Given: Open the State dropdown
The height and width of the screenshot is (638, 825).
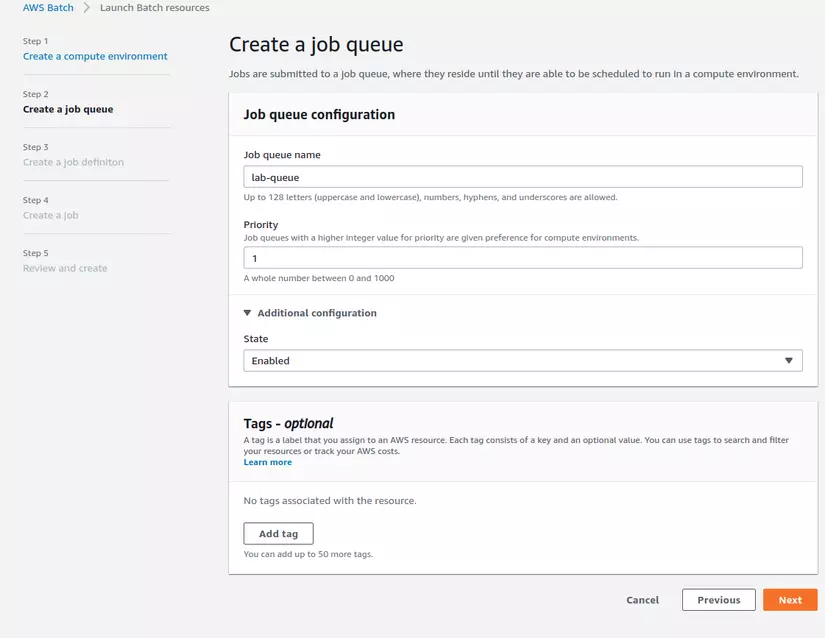Looking at the screenshot, I should pyautogui.click(x=523, y=359).
